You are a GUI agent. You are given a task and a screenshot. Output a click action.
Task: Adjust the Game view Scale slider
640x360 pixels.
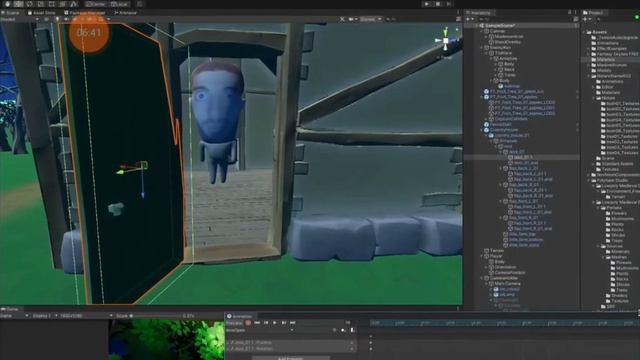(157, 316)
